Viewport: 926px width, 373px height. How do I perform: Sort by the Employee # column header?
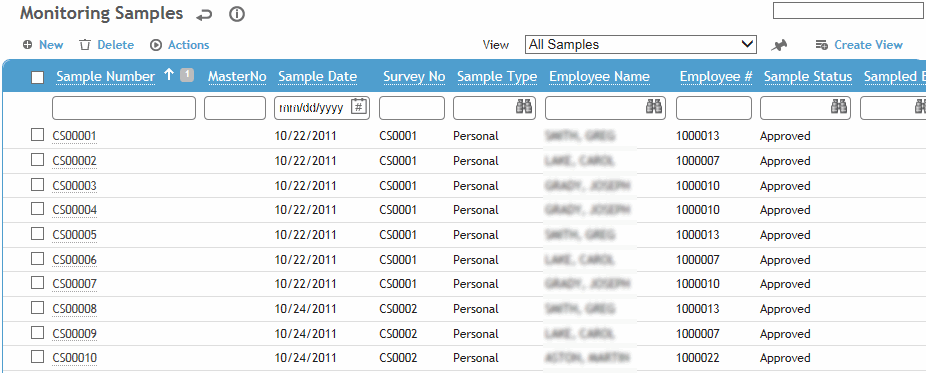click(716, 77)
